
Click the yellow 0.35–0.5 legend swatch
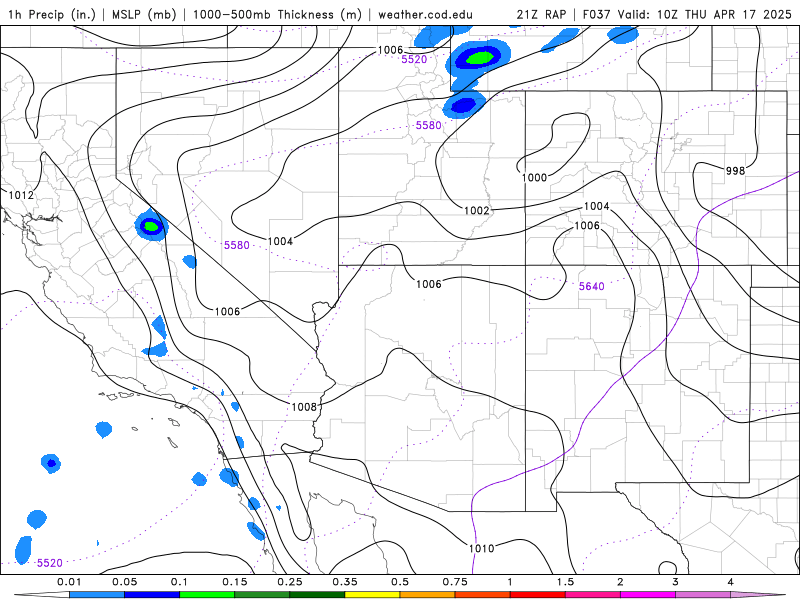[x=372, y=595]
